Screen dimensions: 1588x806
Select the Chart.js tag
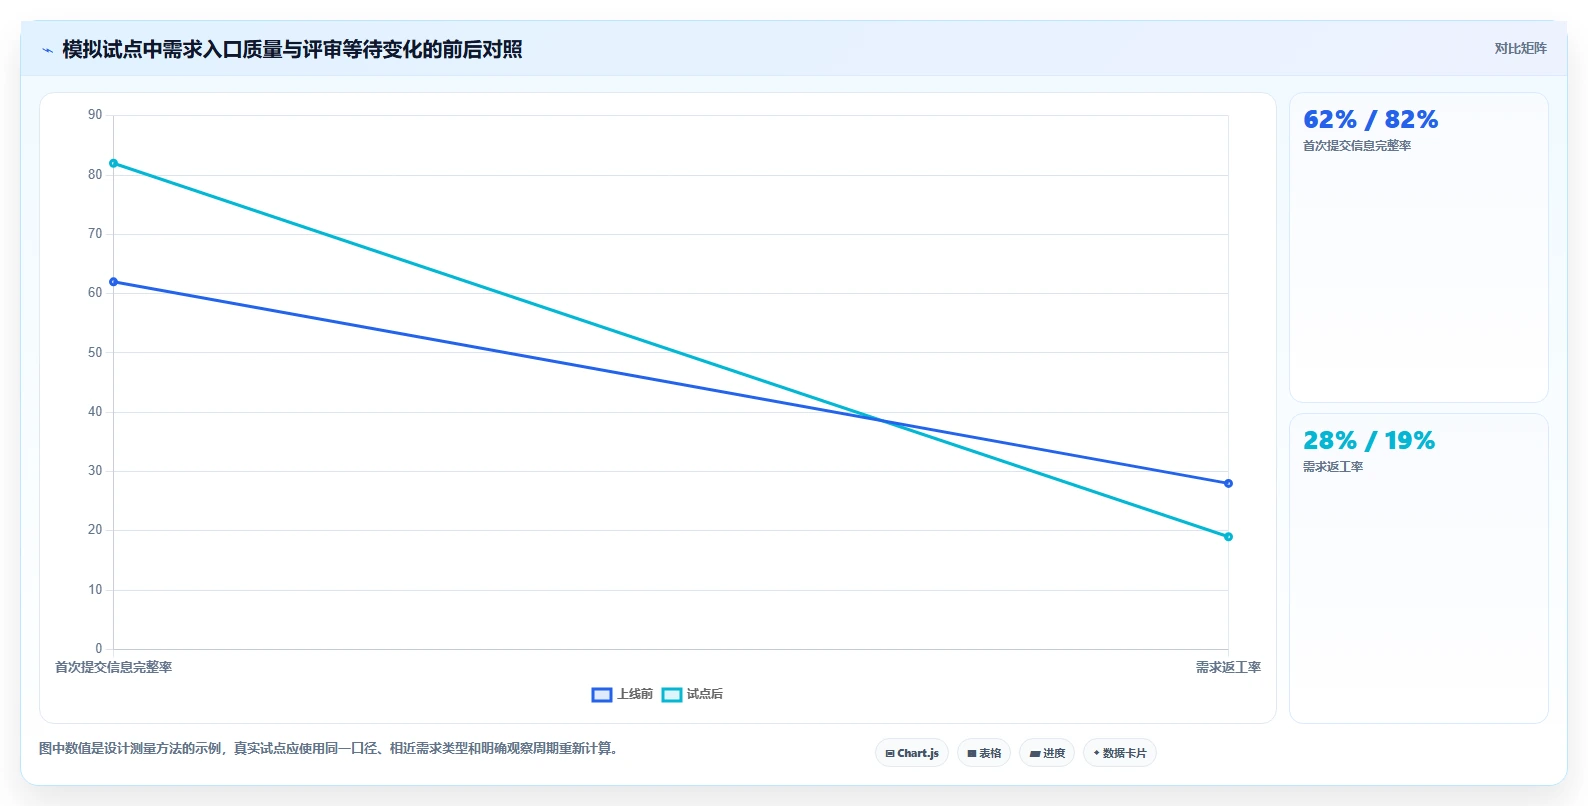coord(912,753)
